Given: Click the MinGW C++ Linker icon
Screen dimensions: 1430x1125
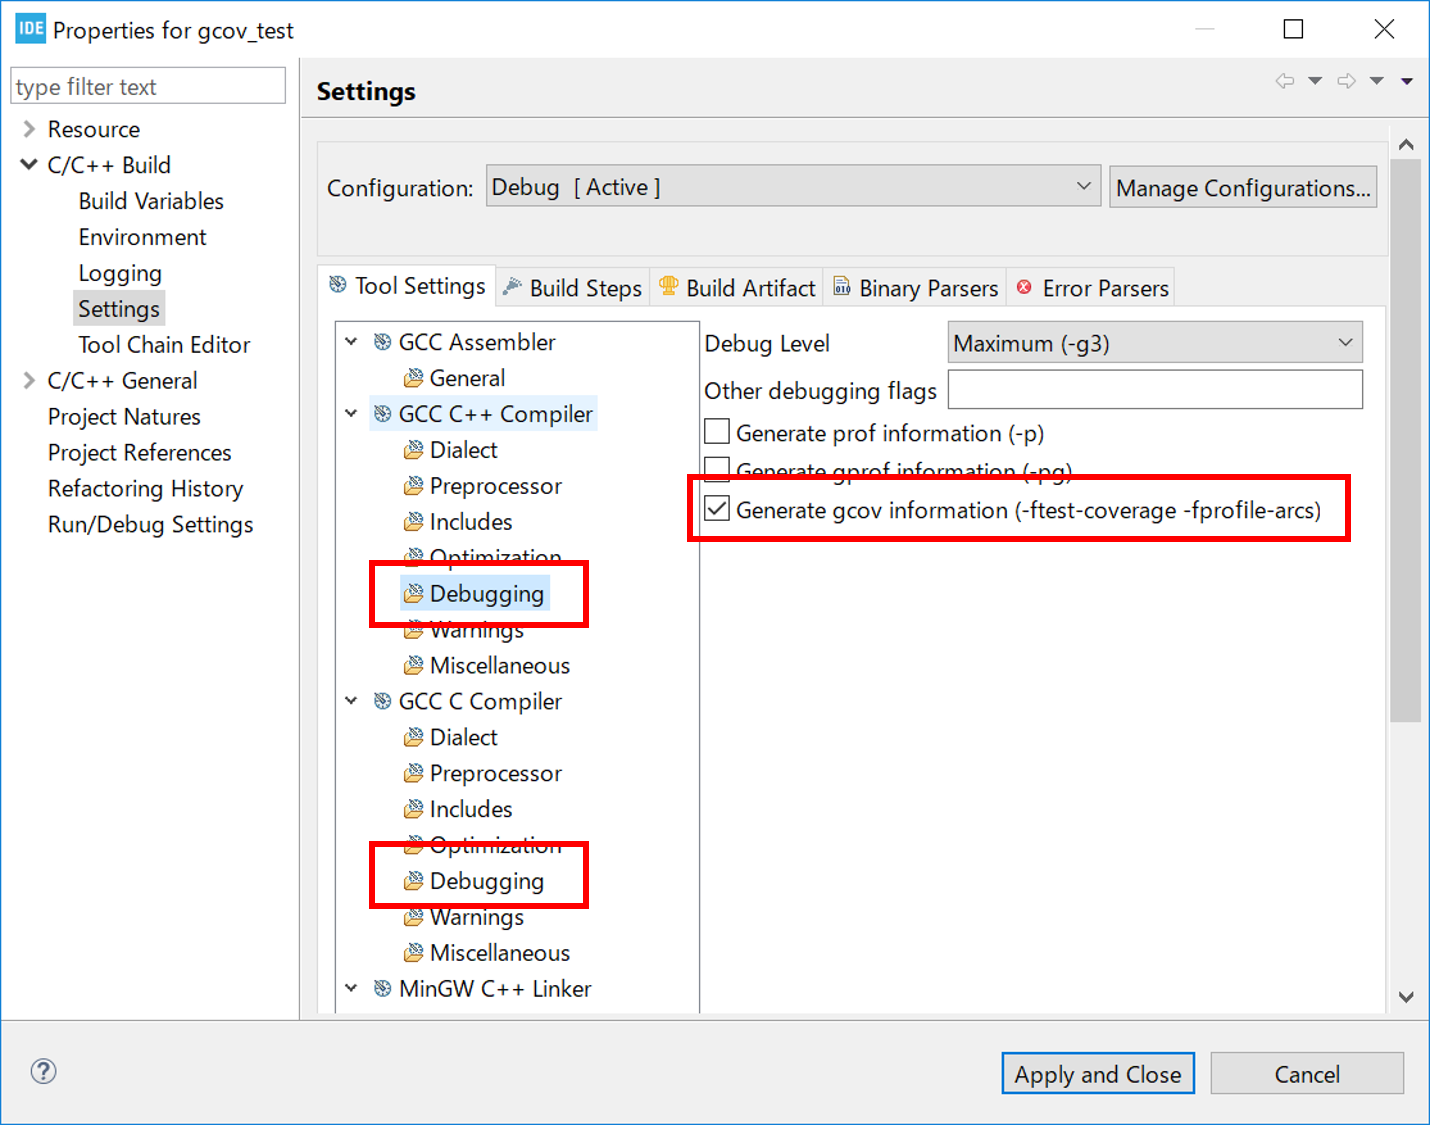Looking at the screenshot, I should point(382,988).
